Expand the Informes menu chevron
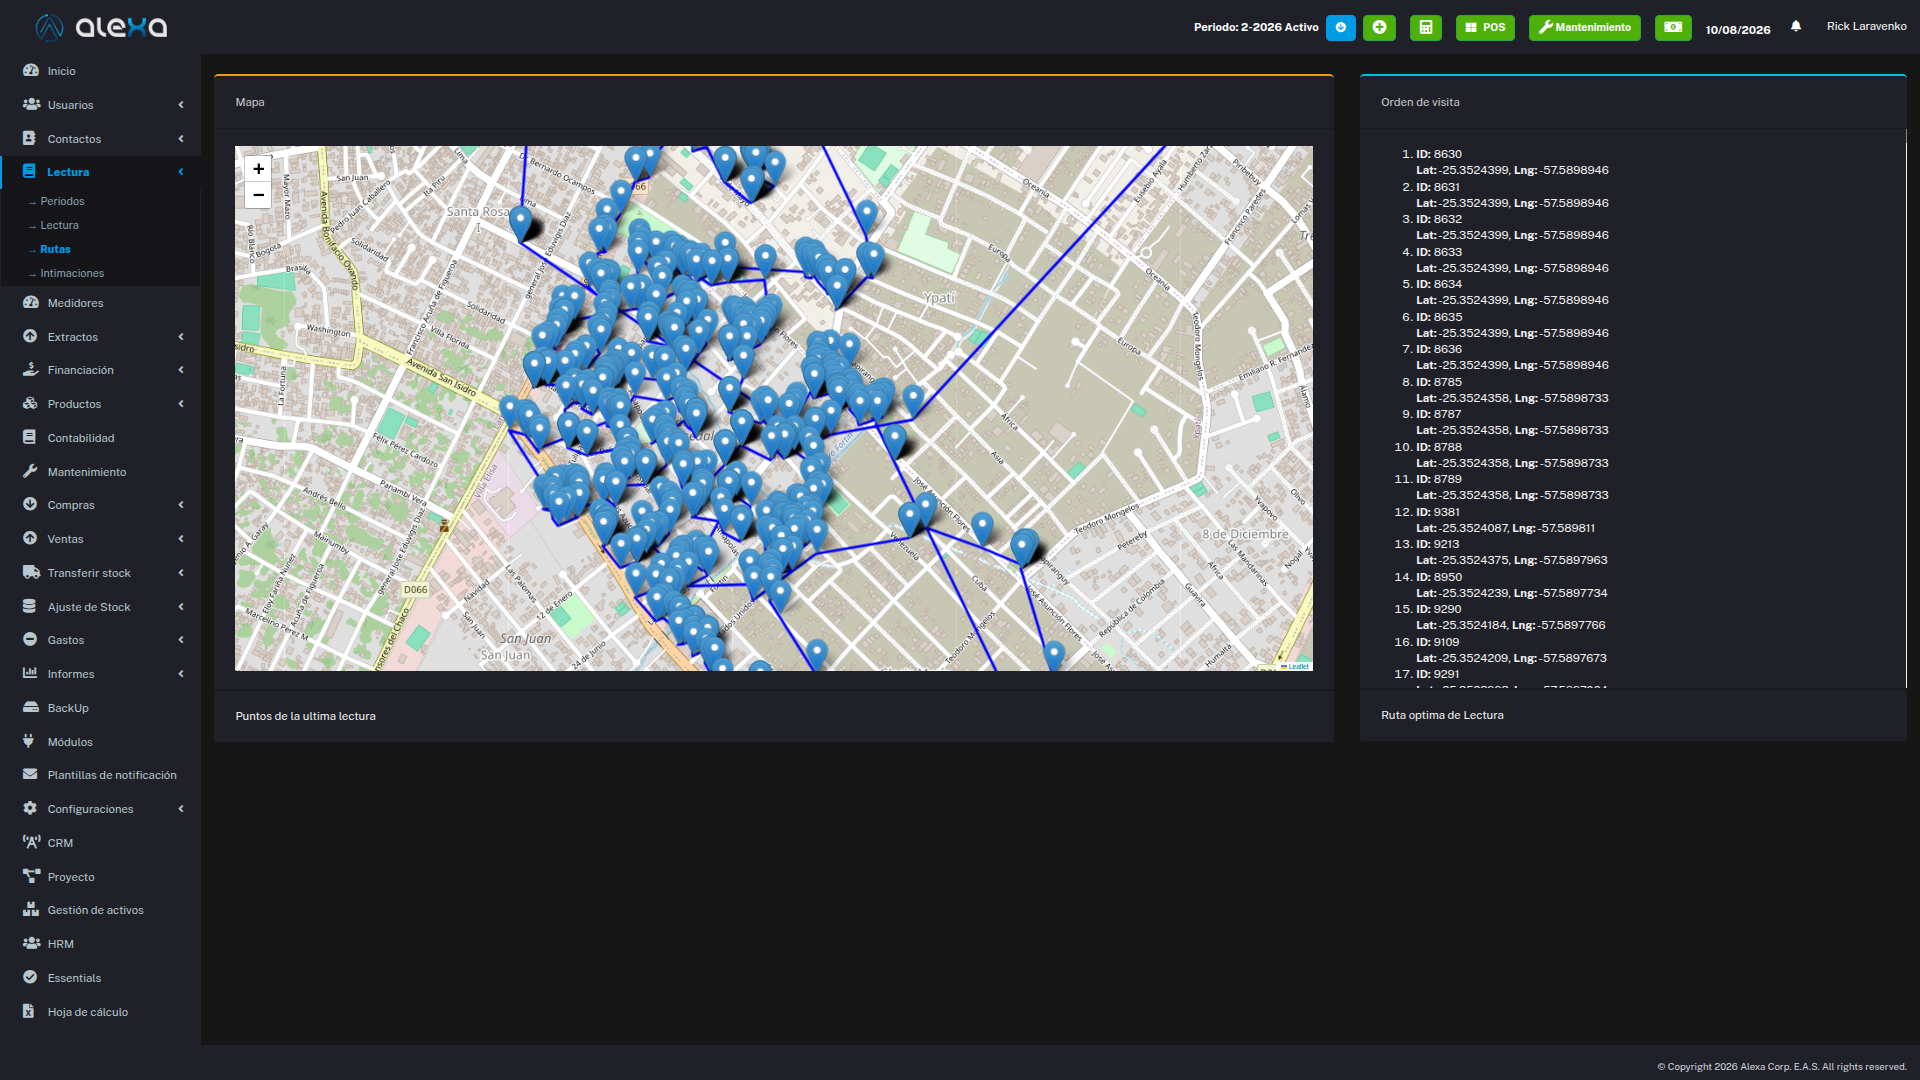Viewport: 1920px width, 1080px height. tap(181, 674)
